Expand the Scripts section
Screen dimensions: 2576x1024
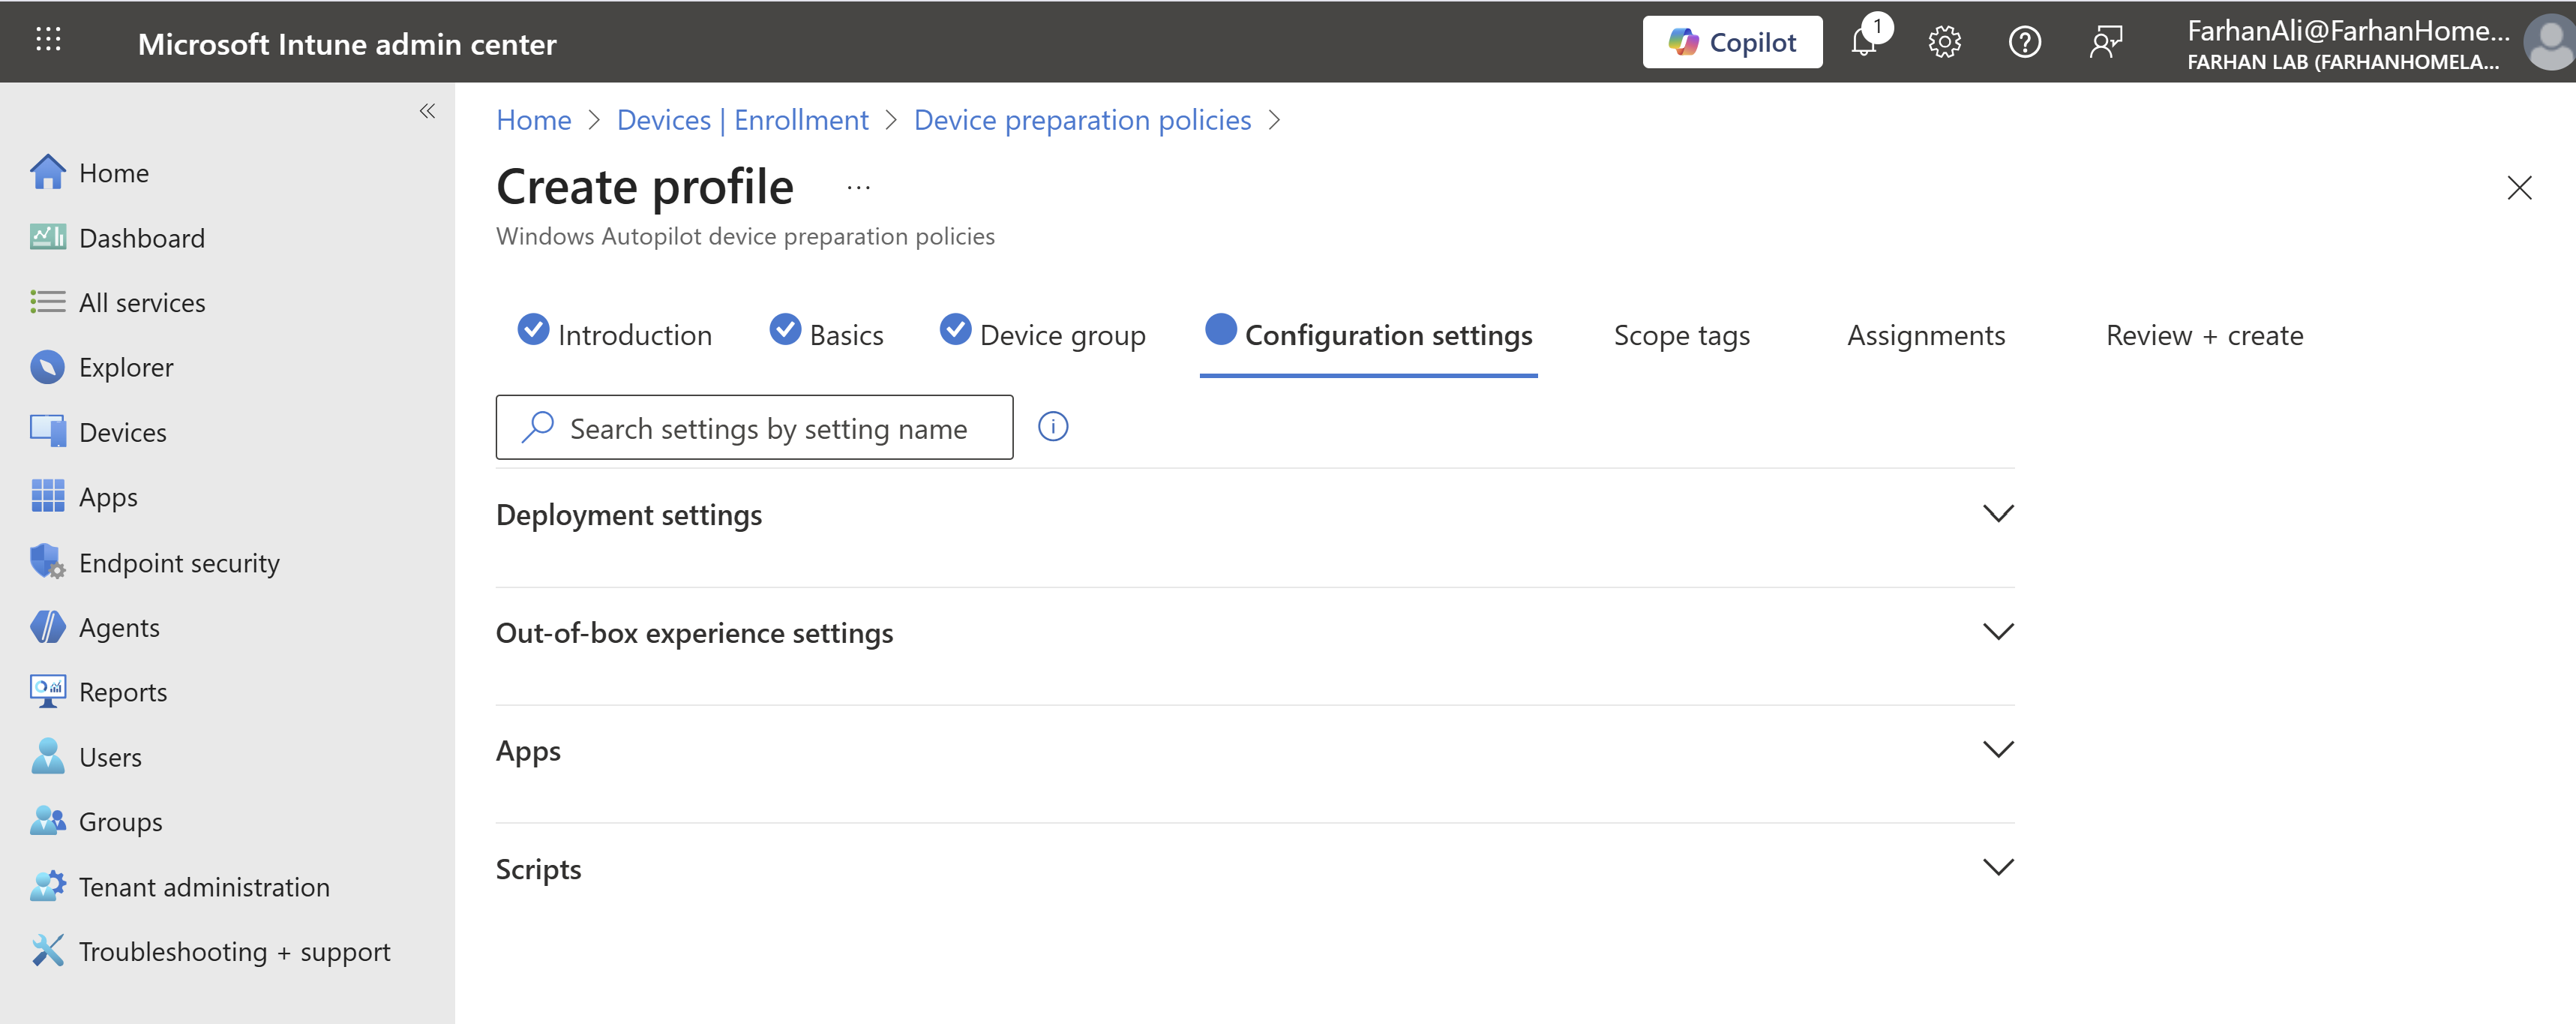pos(1997,868)
